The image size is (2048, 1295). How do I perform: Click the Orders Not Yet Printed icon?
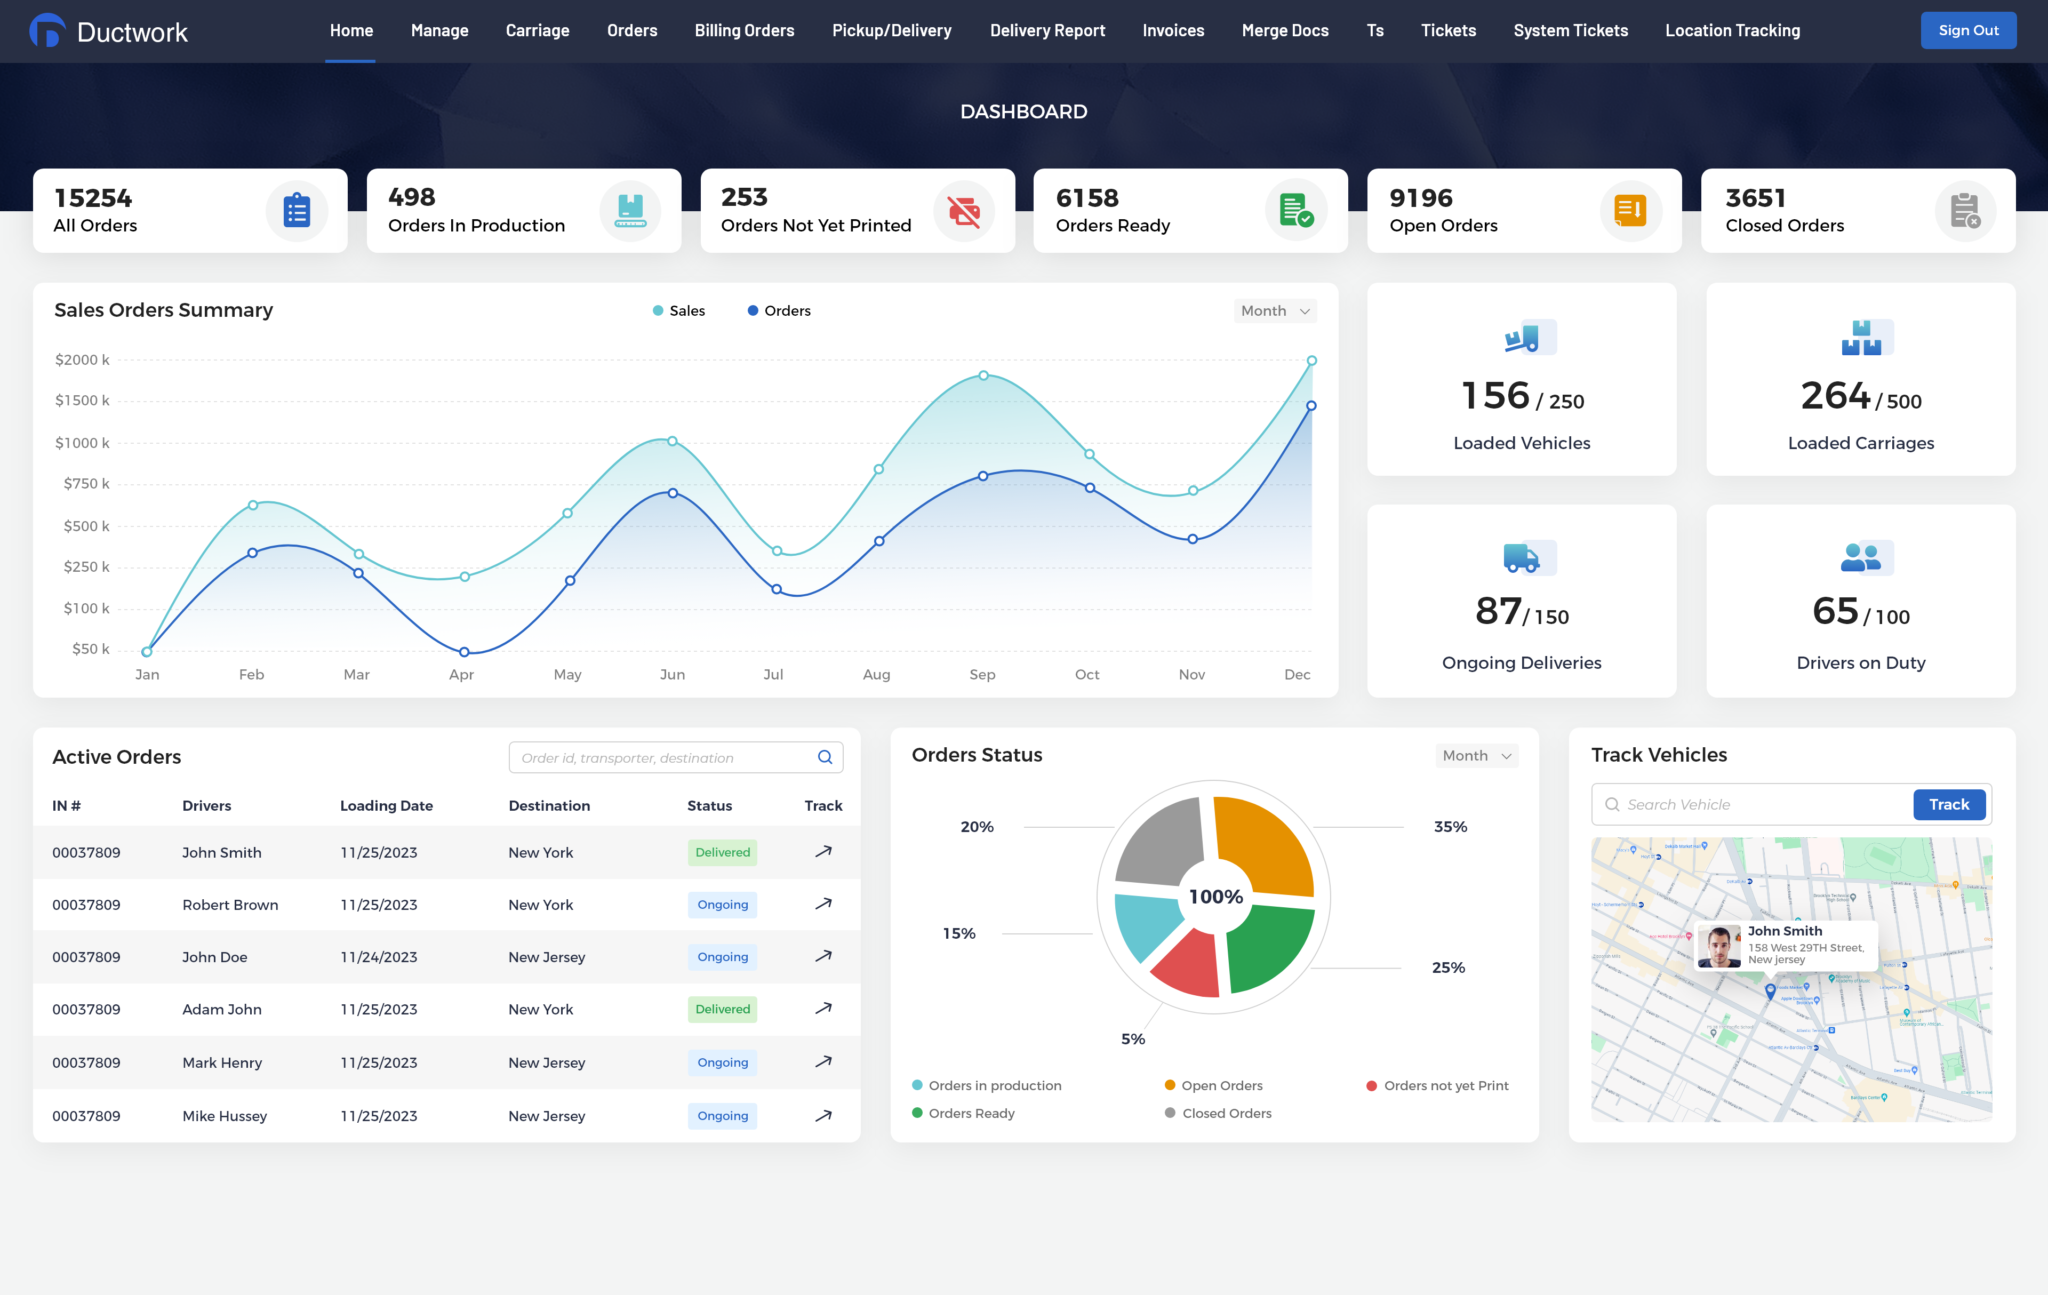(x=964, y=211)
